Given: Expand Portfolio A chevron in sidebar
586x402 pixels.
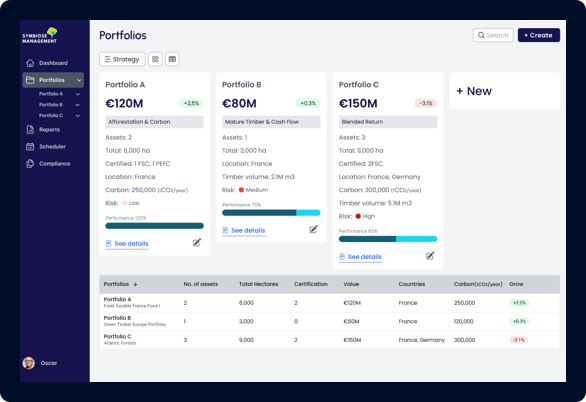Looking at the screenshot, I should pyautogui.click(x=78, y=94).
